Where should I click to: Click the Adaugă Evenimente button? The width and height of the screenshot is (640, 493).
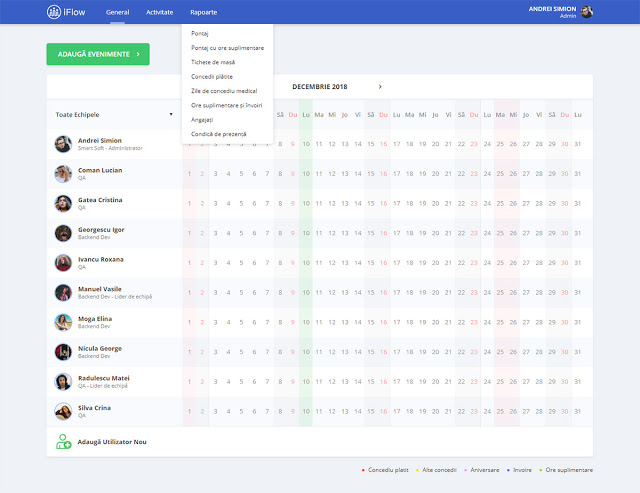pos(97,54)
